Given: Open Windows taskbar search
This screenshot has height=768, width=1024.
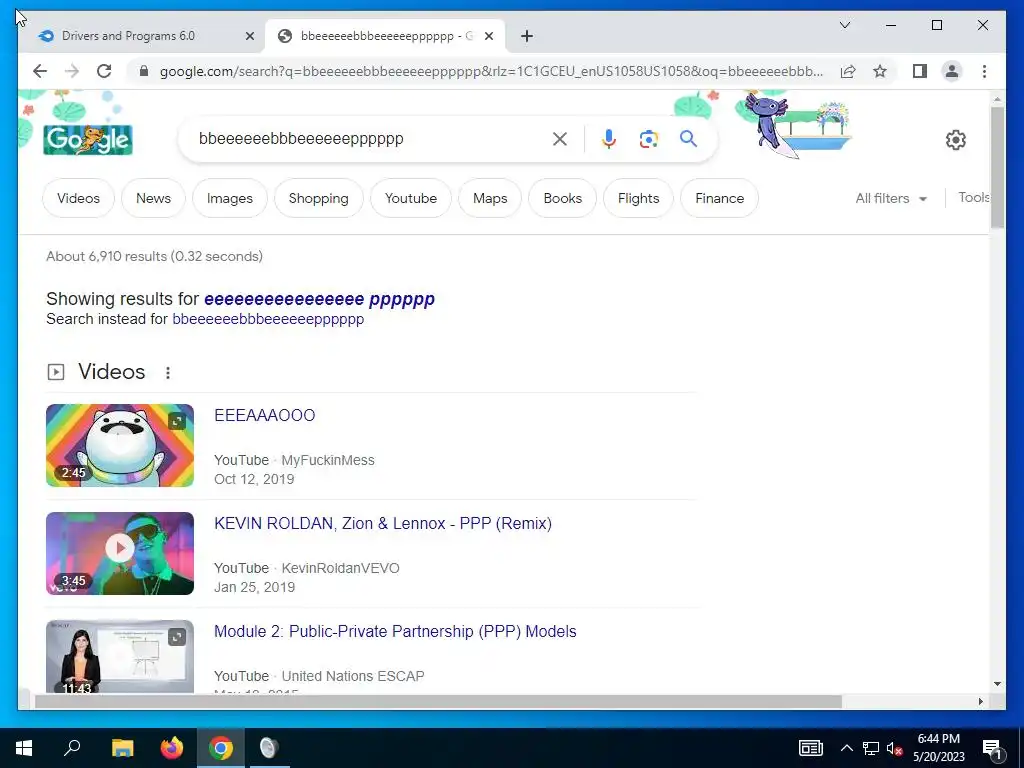Looking at the screenshot, I should [x=72, y=748].
